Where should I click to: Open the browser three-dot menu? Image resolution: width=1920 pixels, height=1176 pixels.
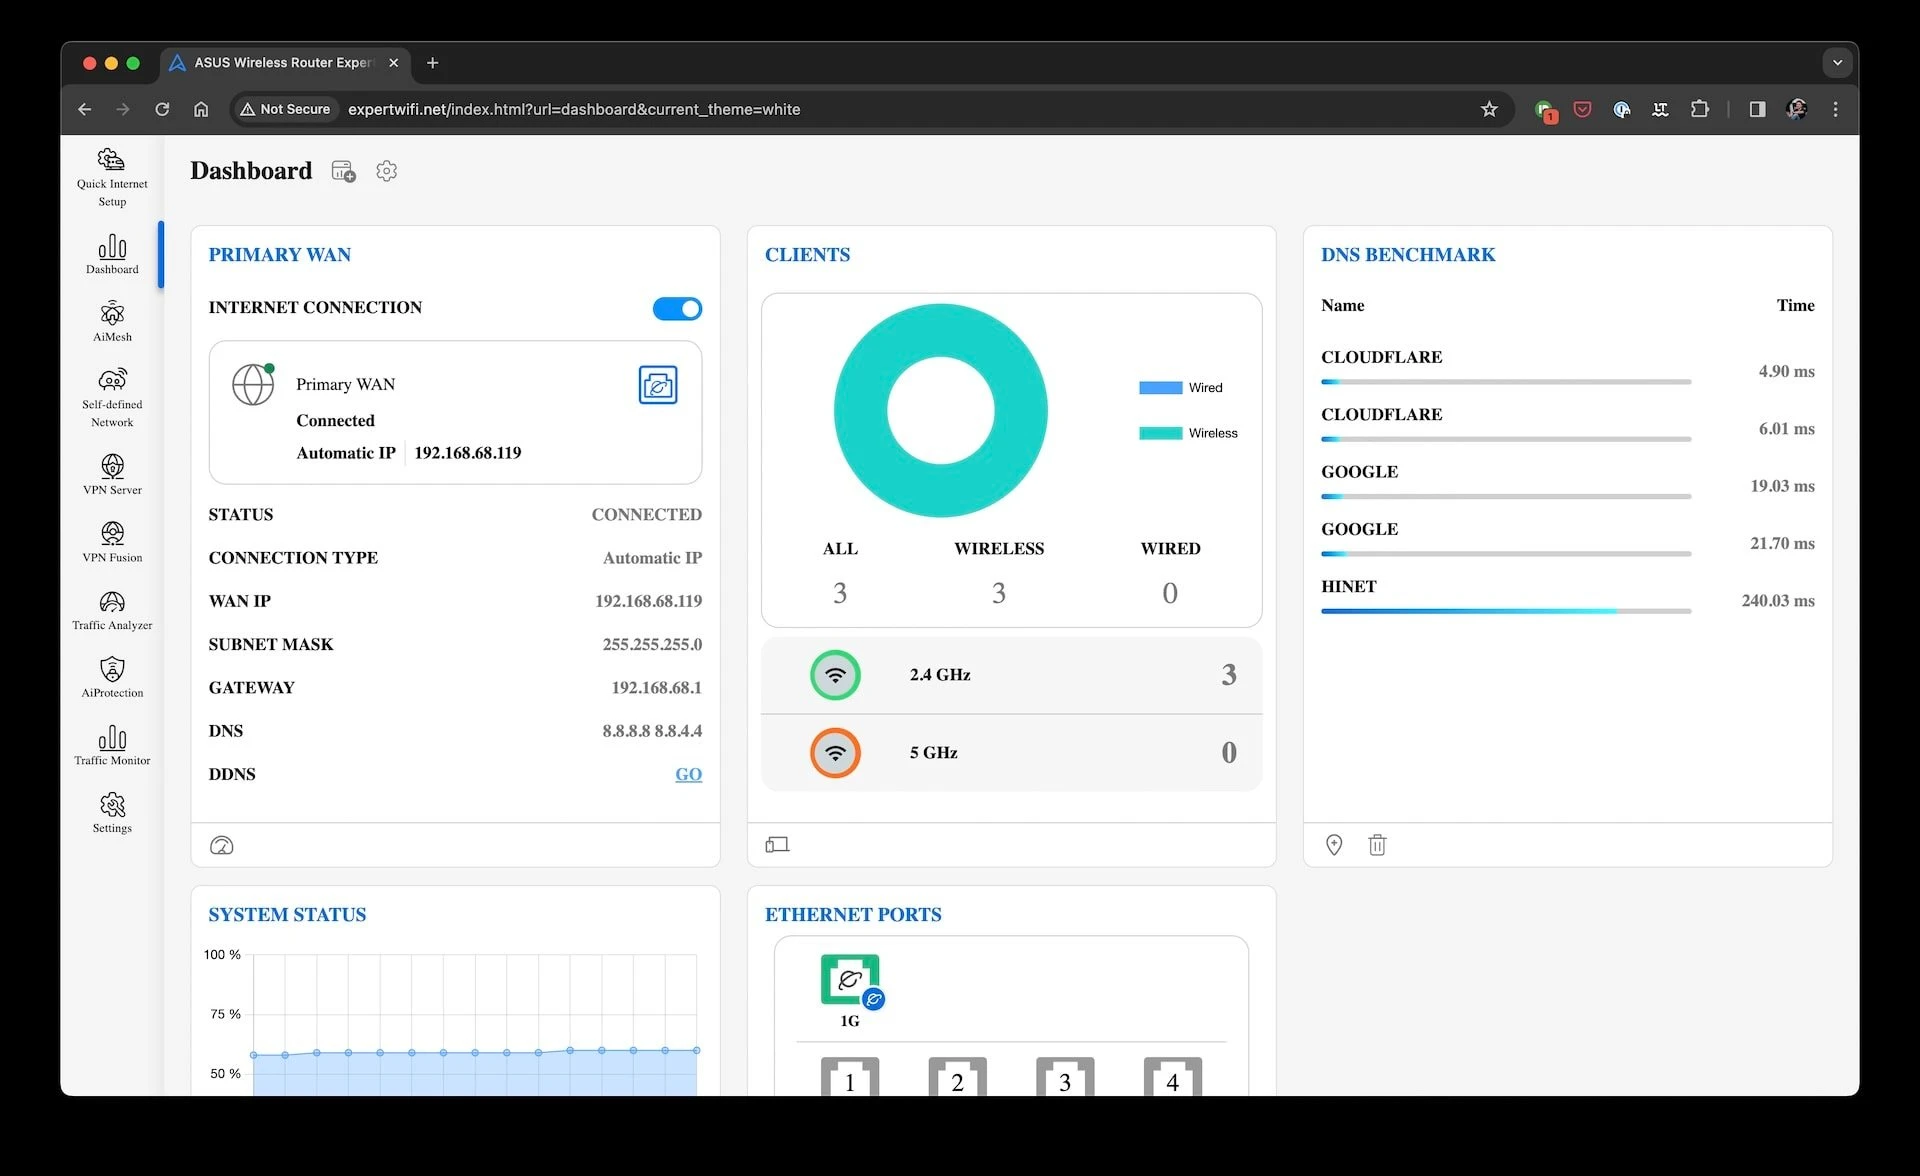pyautogui.click(x=1835, y=109)
